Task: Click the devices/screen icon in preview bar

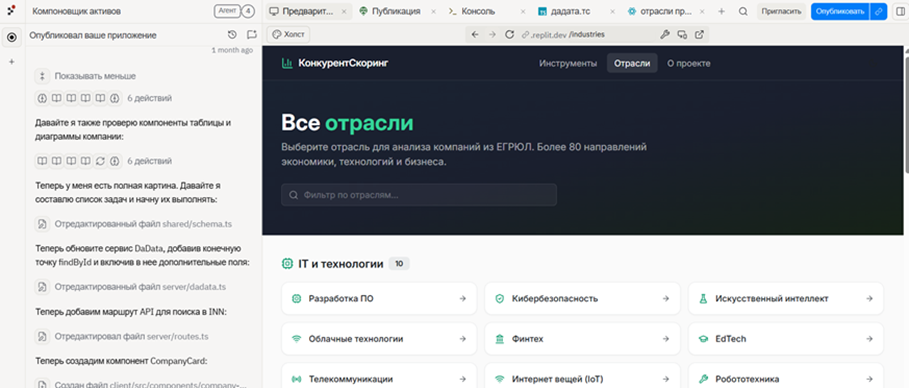Action: (682, 34)
